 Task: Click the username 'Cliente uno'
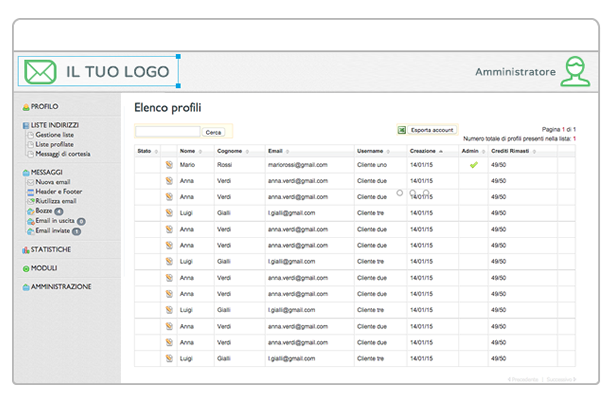tap(372, 165)
